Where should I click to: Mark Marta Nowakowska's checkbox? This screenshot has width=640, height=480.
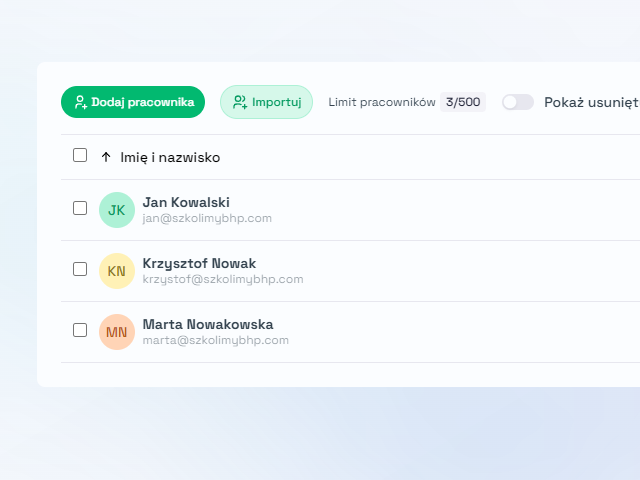[x=80, y=330]
